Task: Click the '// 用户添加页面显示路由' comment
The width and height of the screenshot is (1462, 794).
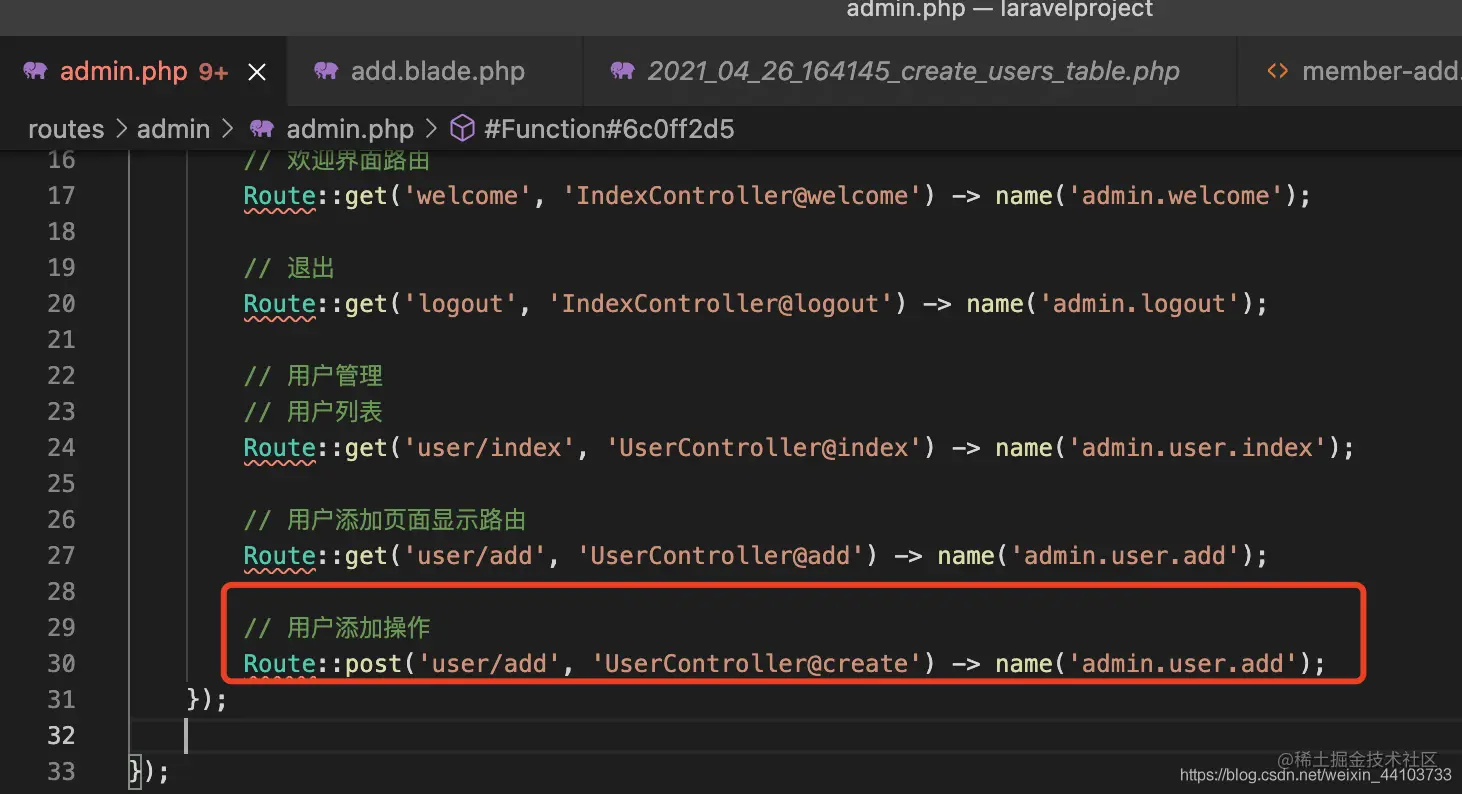Action: pos(385,520)
